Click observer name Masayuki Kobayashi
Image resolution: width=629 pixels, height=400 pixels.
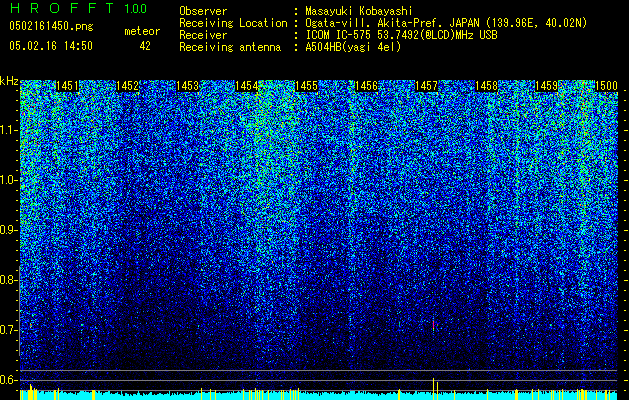tap(359, 11)
